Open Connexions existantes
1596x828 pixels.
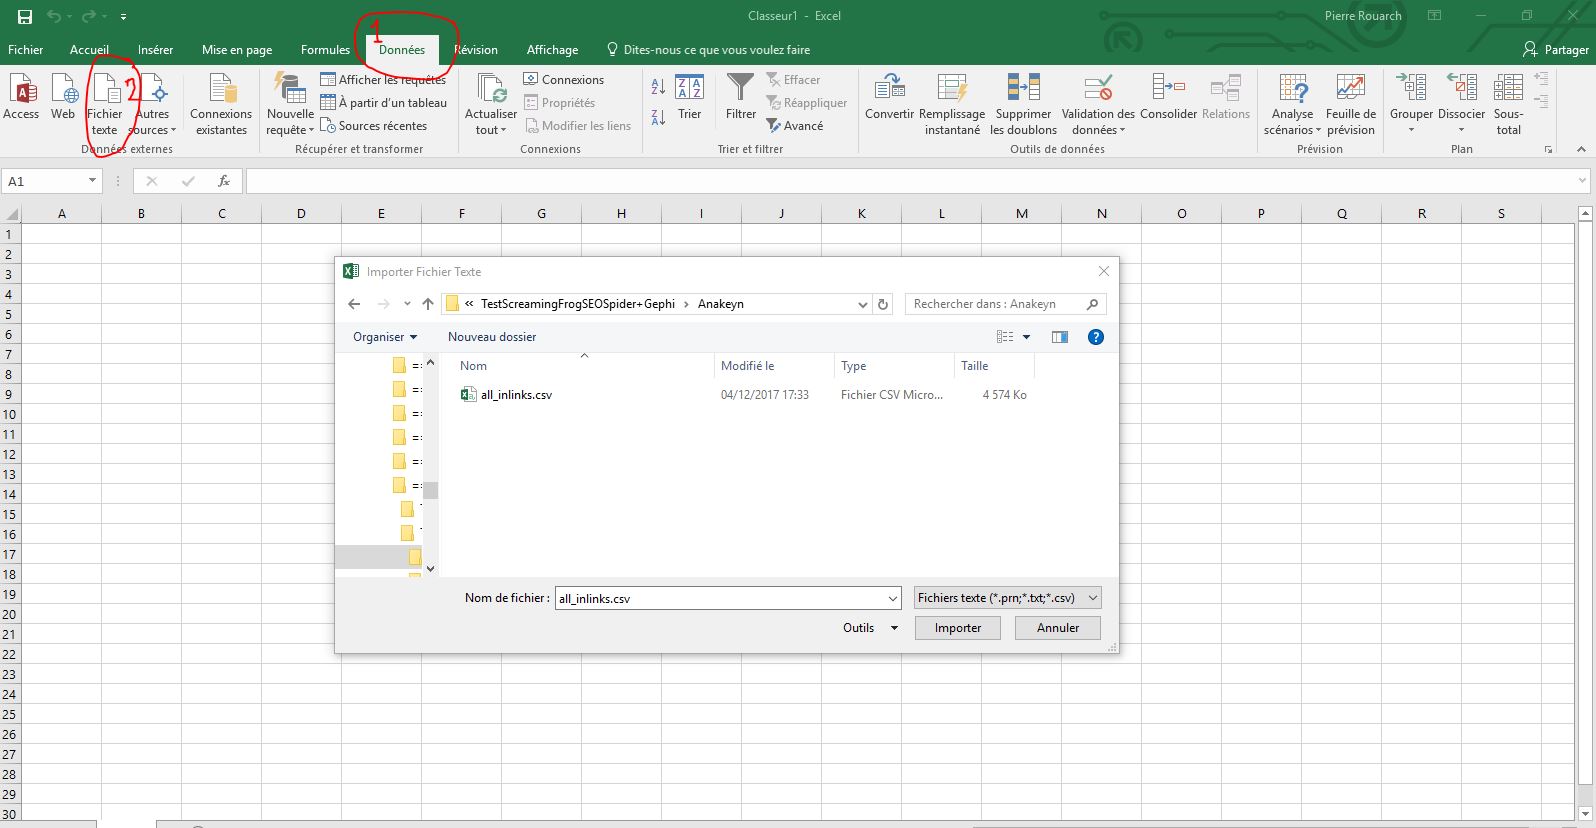221,105
